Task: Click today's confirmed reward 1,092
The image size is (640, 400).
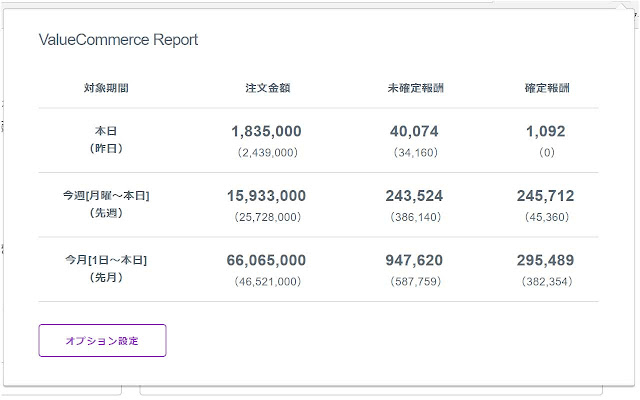Action: click(x=546, y=131)
